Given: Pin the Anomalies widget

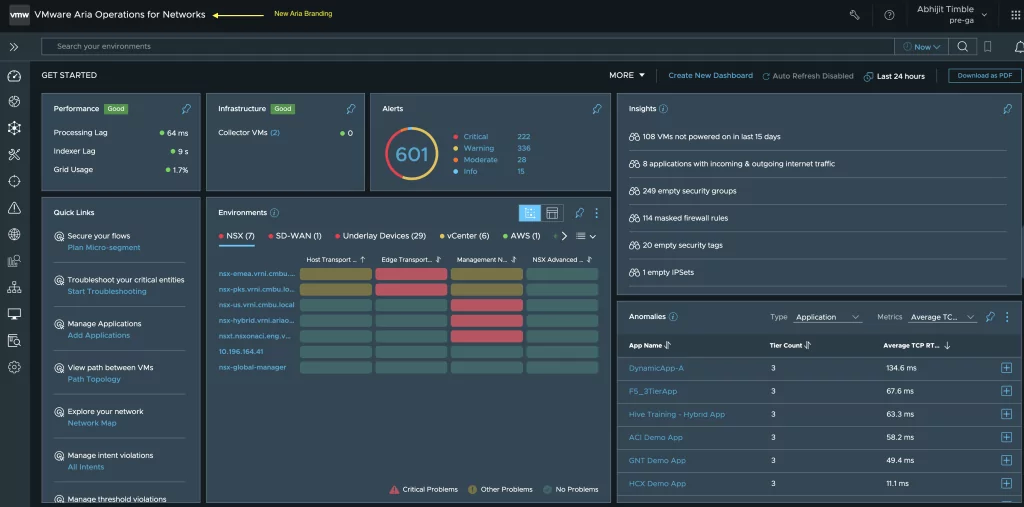Looking at the screenshot, I should click(x=990, y=317).
